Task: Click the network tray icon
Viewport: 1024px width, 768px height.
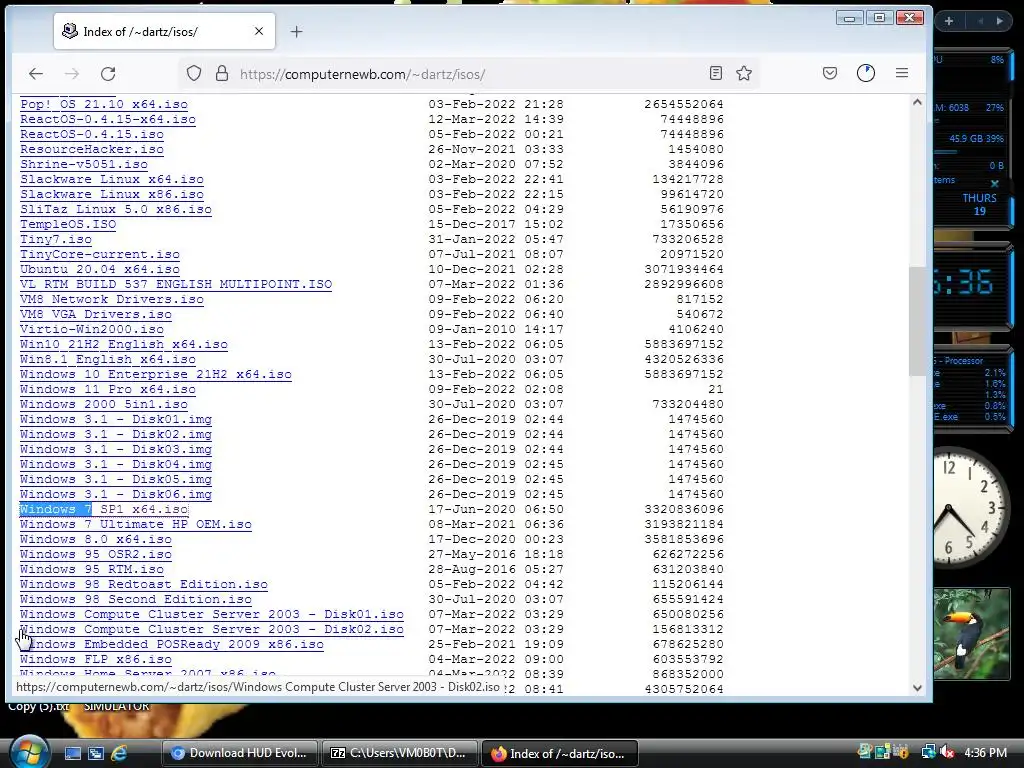Action: point(928,752)
